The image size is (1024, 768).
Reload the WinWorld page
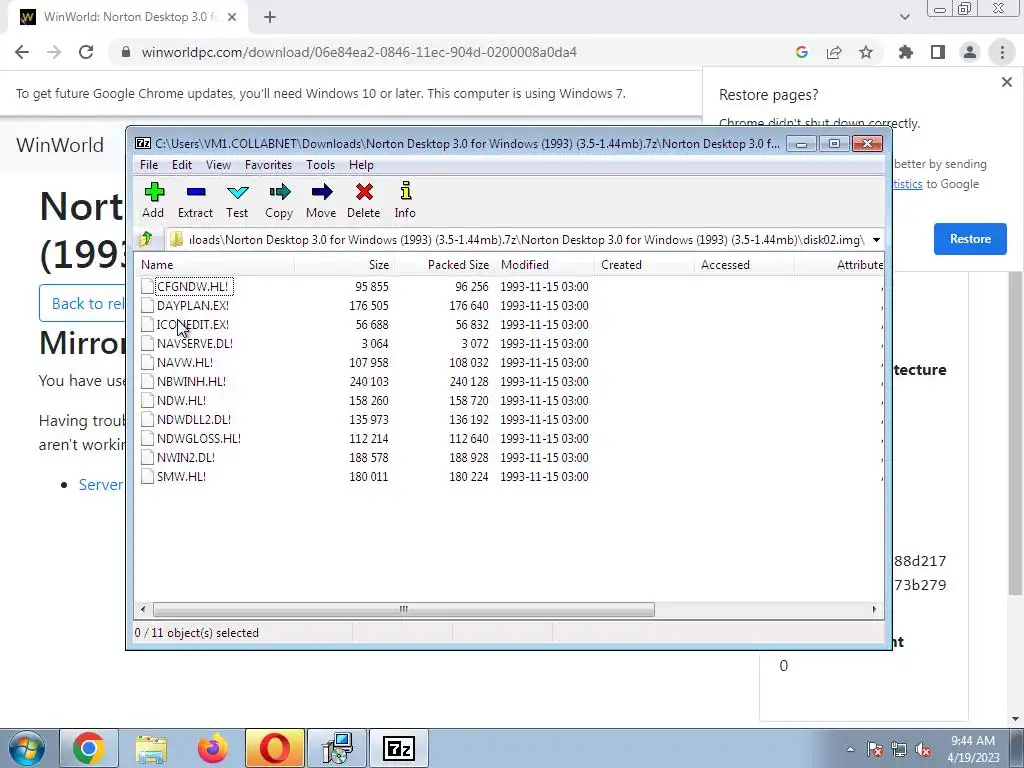tap(86, 52)
